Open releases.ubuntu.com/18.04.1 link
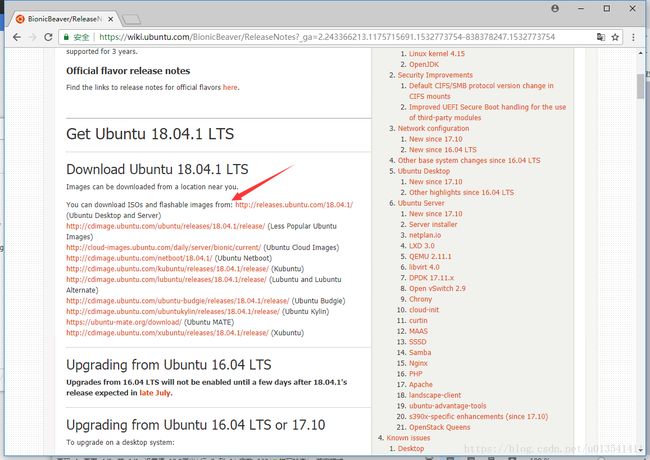Screen dimensions: 650x460 [x=294, y=205]
